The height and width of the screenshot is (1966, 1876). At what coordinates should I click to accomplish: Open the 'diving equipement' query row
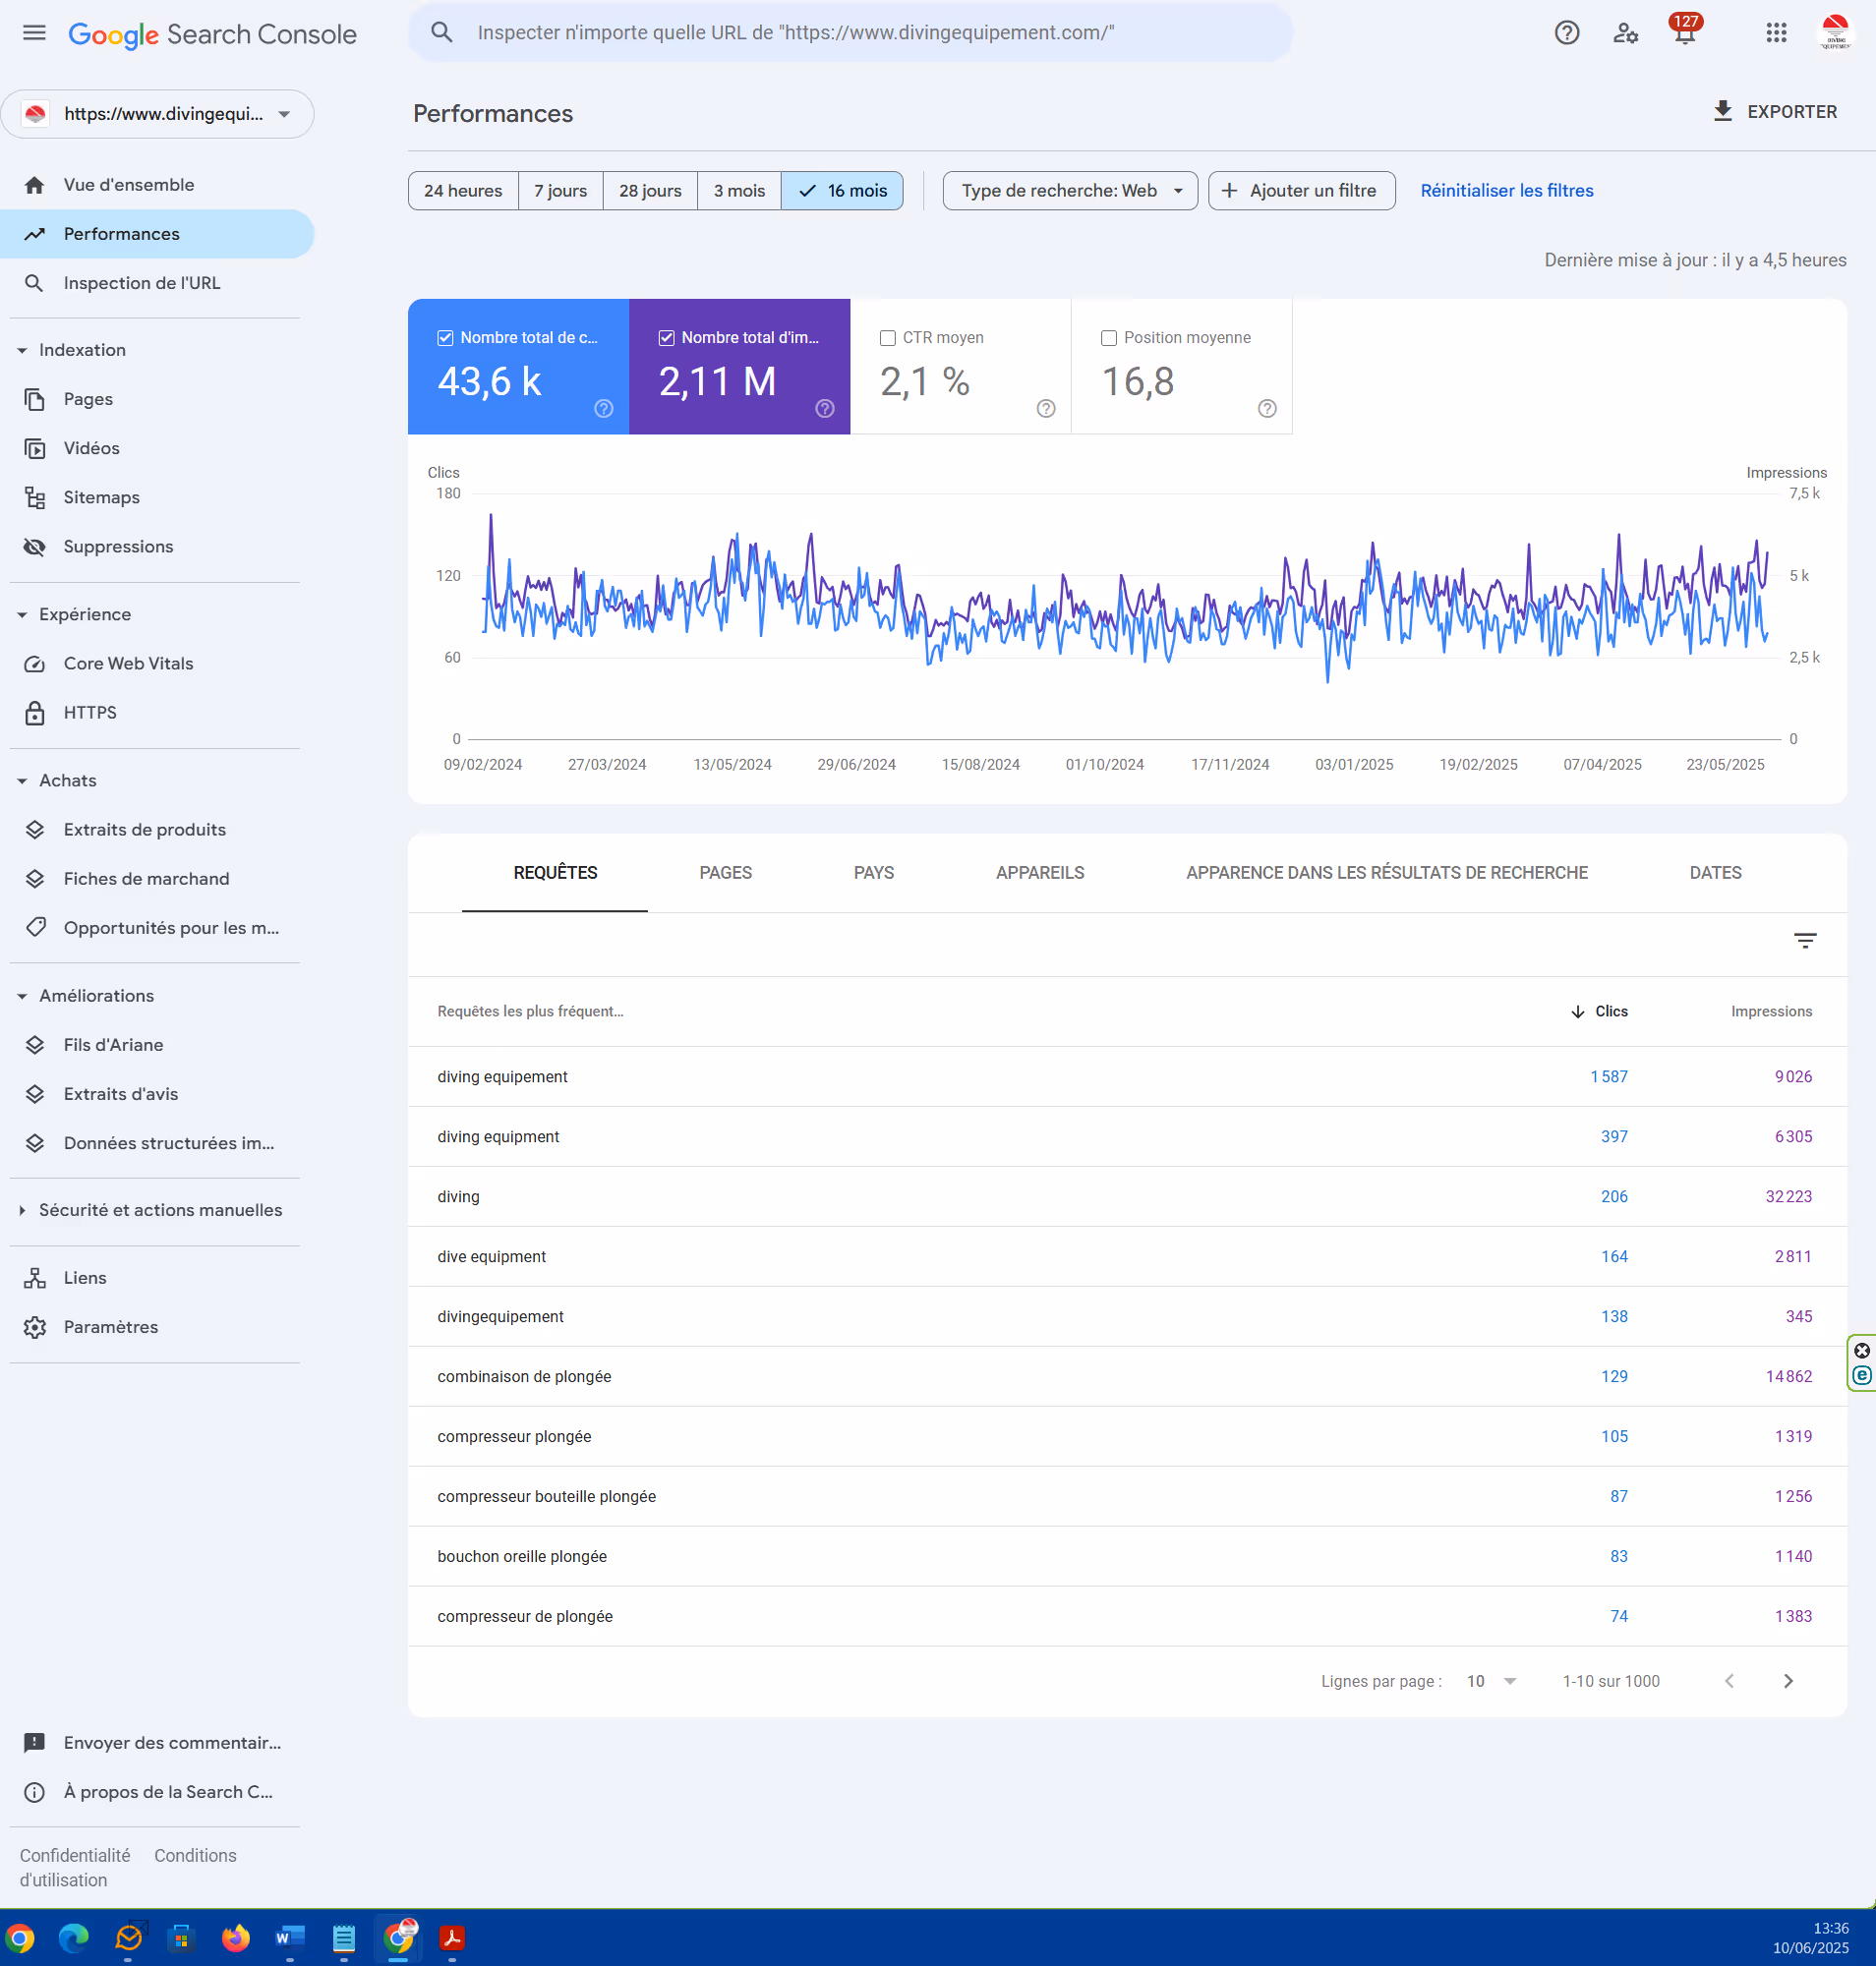1127,1076
